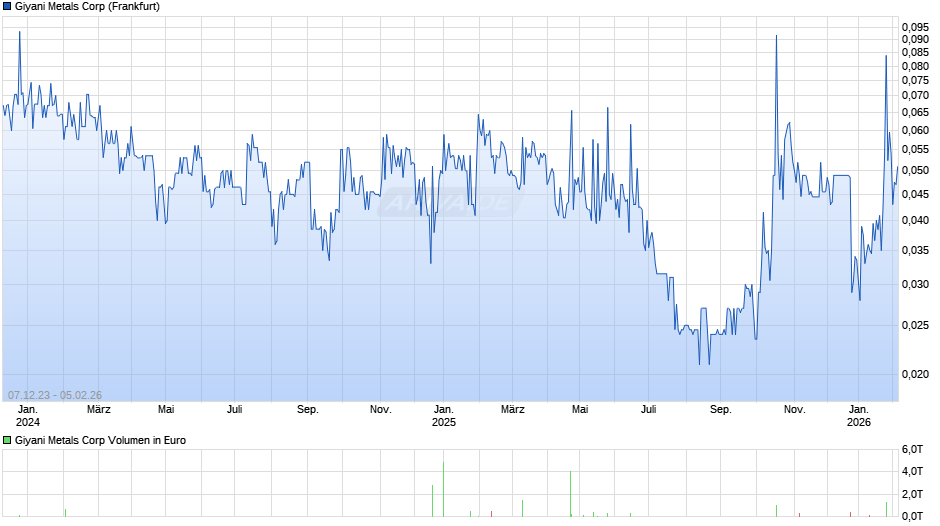Click the 0,030 price axis label
This screenshot has width=940, height=526.
(915, 284)
